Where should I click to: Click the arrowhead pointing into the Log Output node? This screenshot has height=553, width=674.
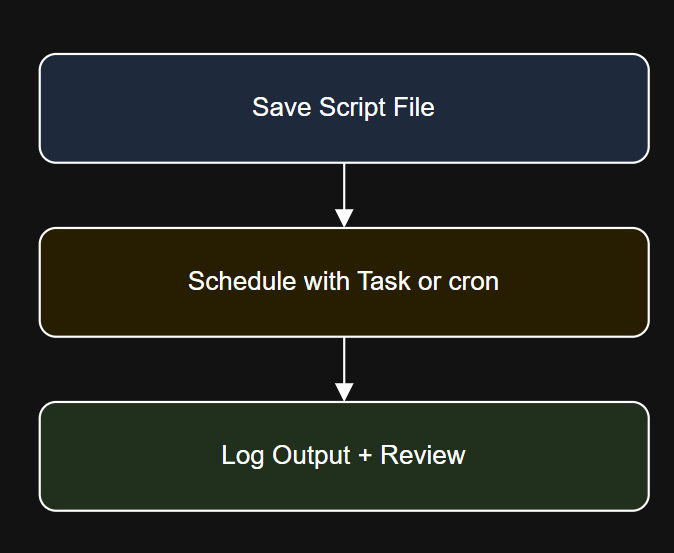point(344,392)
